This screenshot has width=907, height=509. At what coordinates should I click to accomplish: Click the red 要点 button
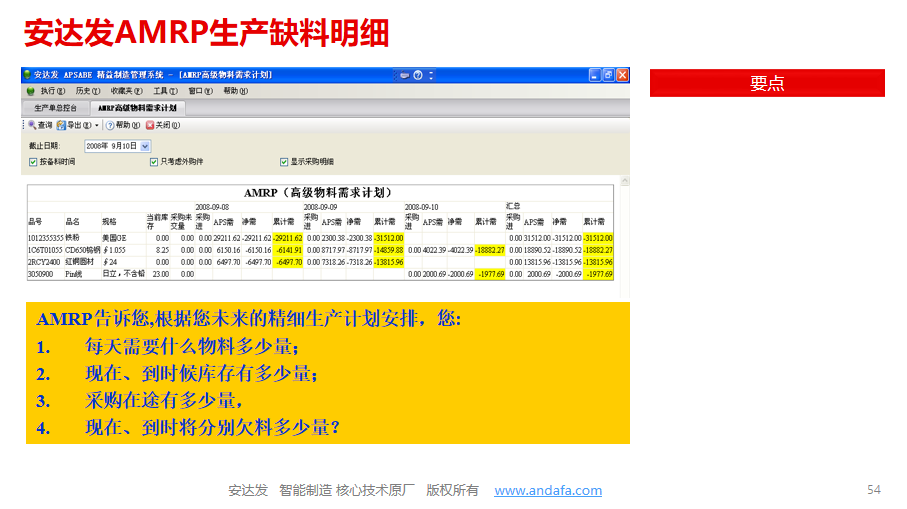click(767, 83)
